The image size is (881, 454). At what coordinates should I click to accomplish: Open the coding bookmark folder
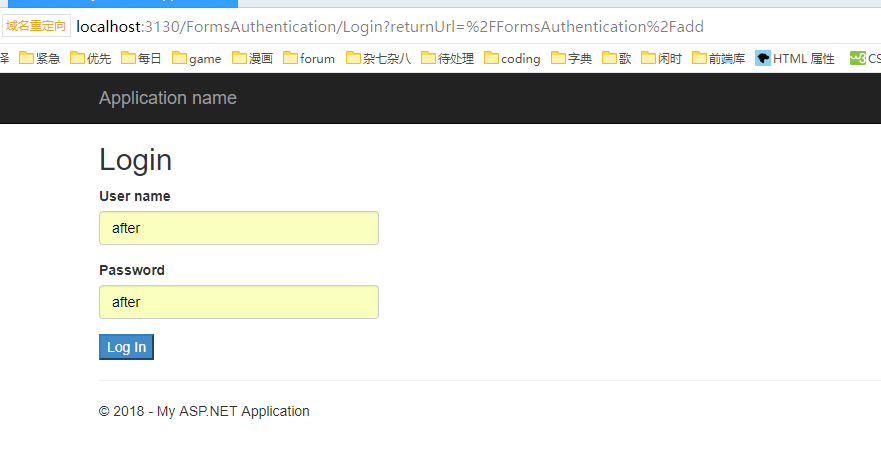point(512,59)
